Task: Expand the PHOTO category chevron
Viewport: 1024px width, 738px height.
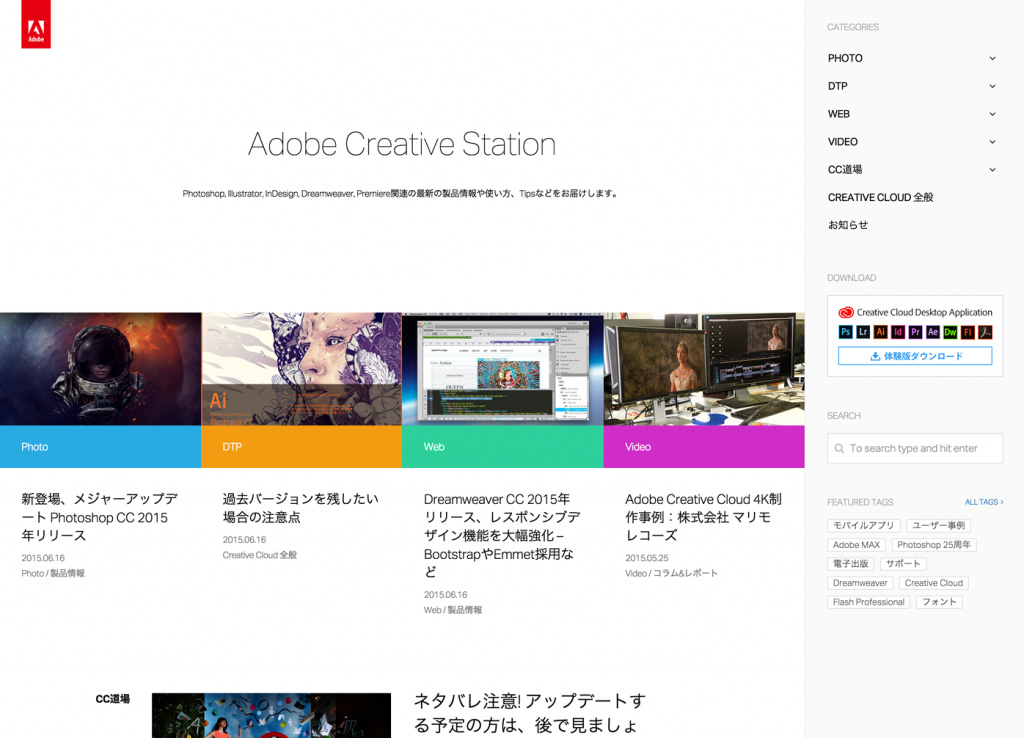Action: (992, 58)
